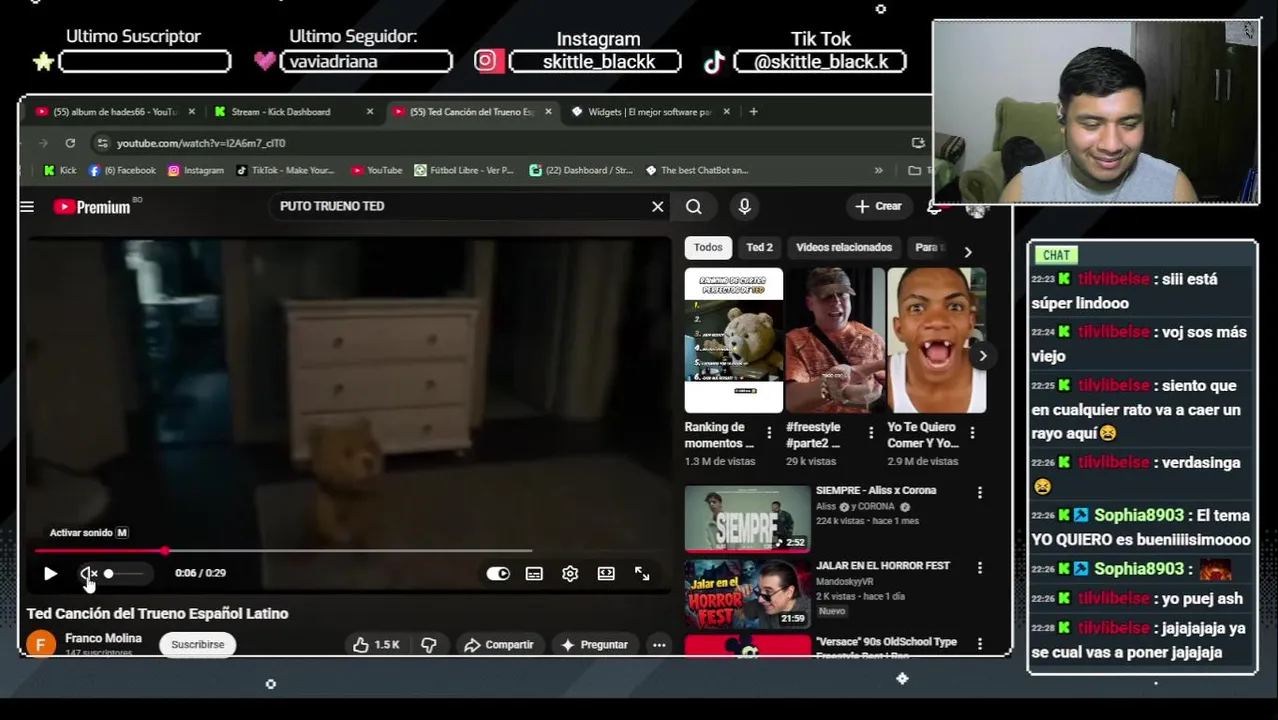Open The best ChatBot bookmark

pyautogui.click(x=697, y=170)
